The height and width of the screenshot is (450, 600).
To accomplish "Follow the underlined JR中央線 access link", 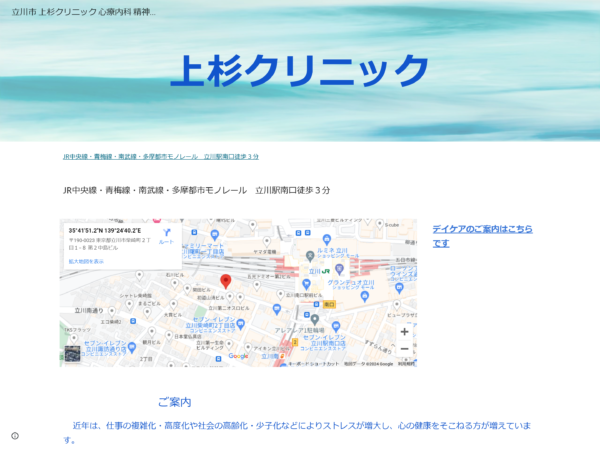I will coord(161,157).
